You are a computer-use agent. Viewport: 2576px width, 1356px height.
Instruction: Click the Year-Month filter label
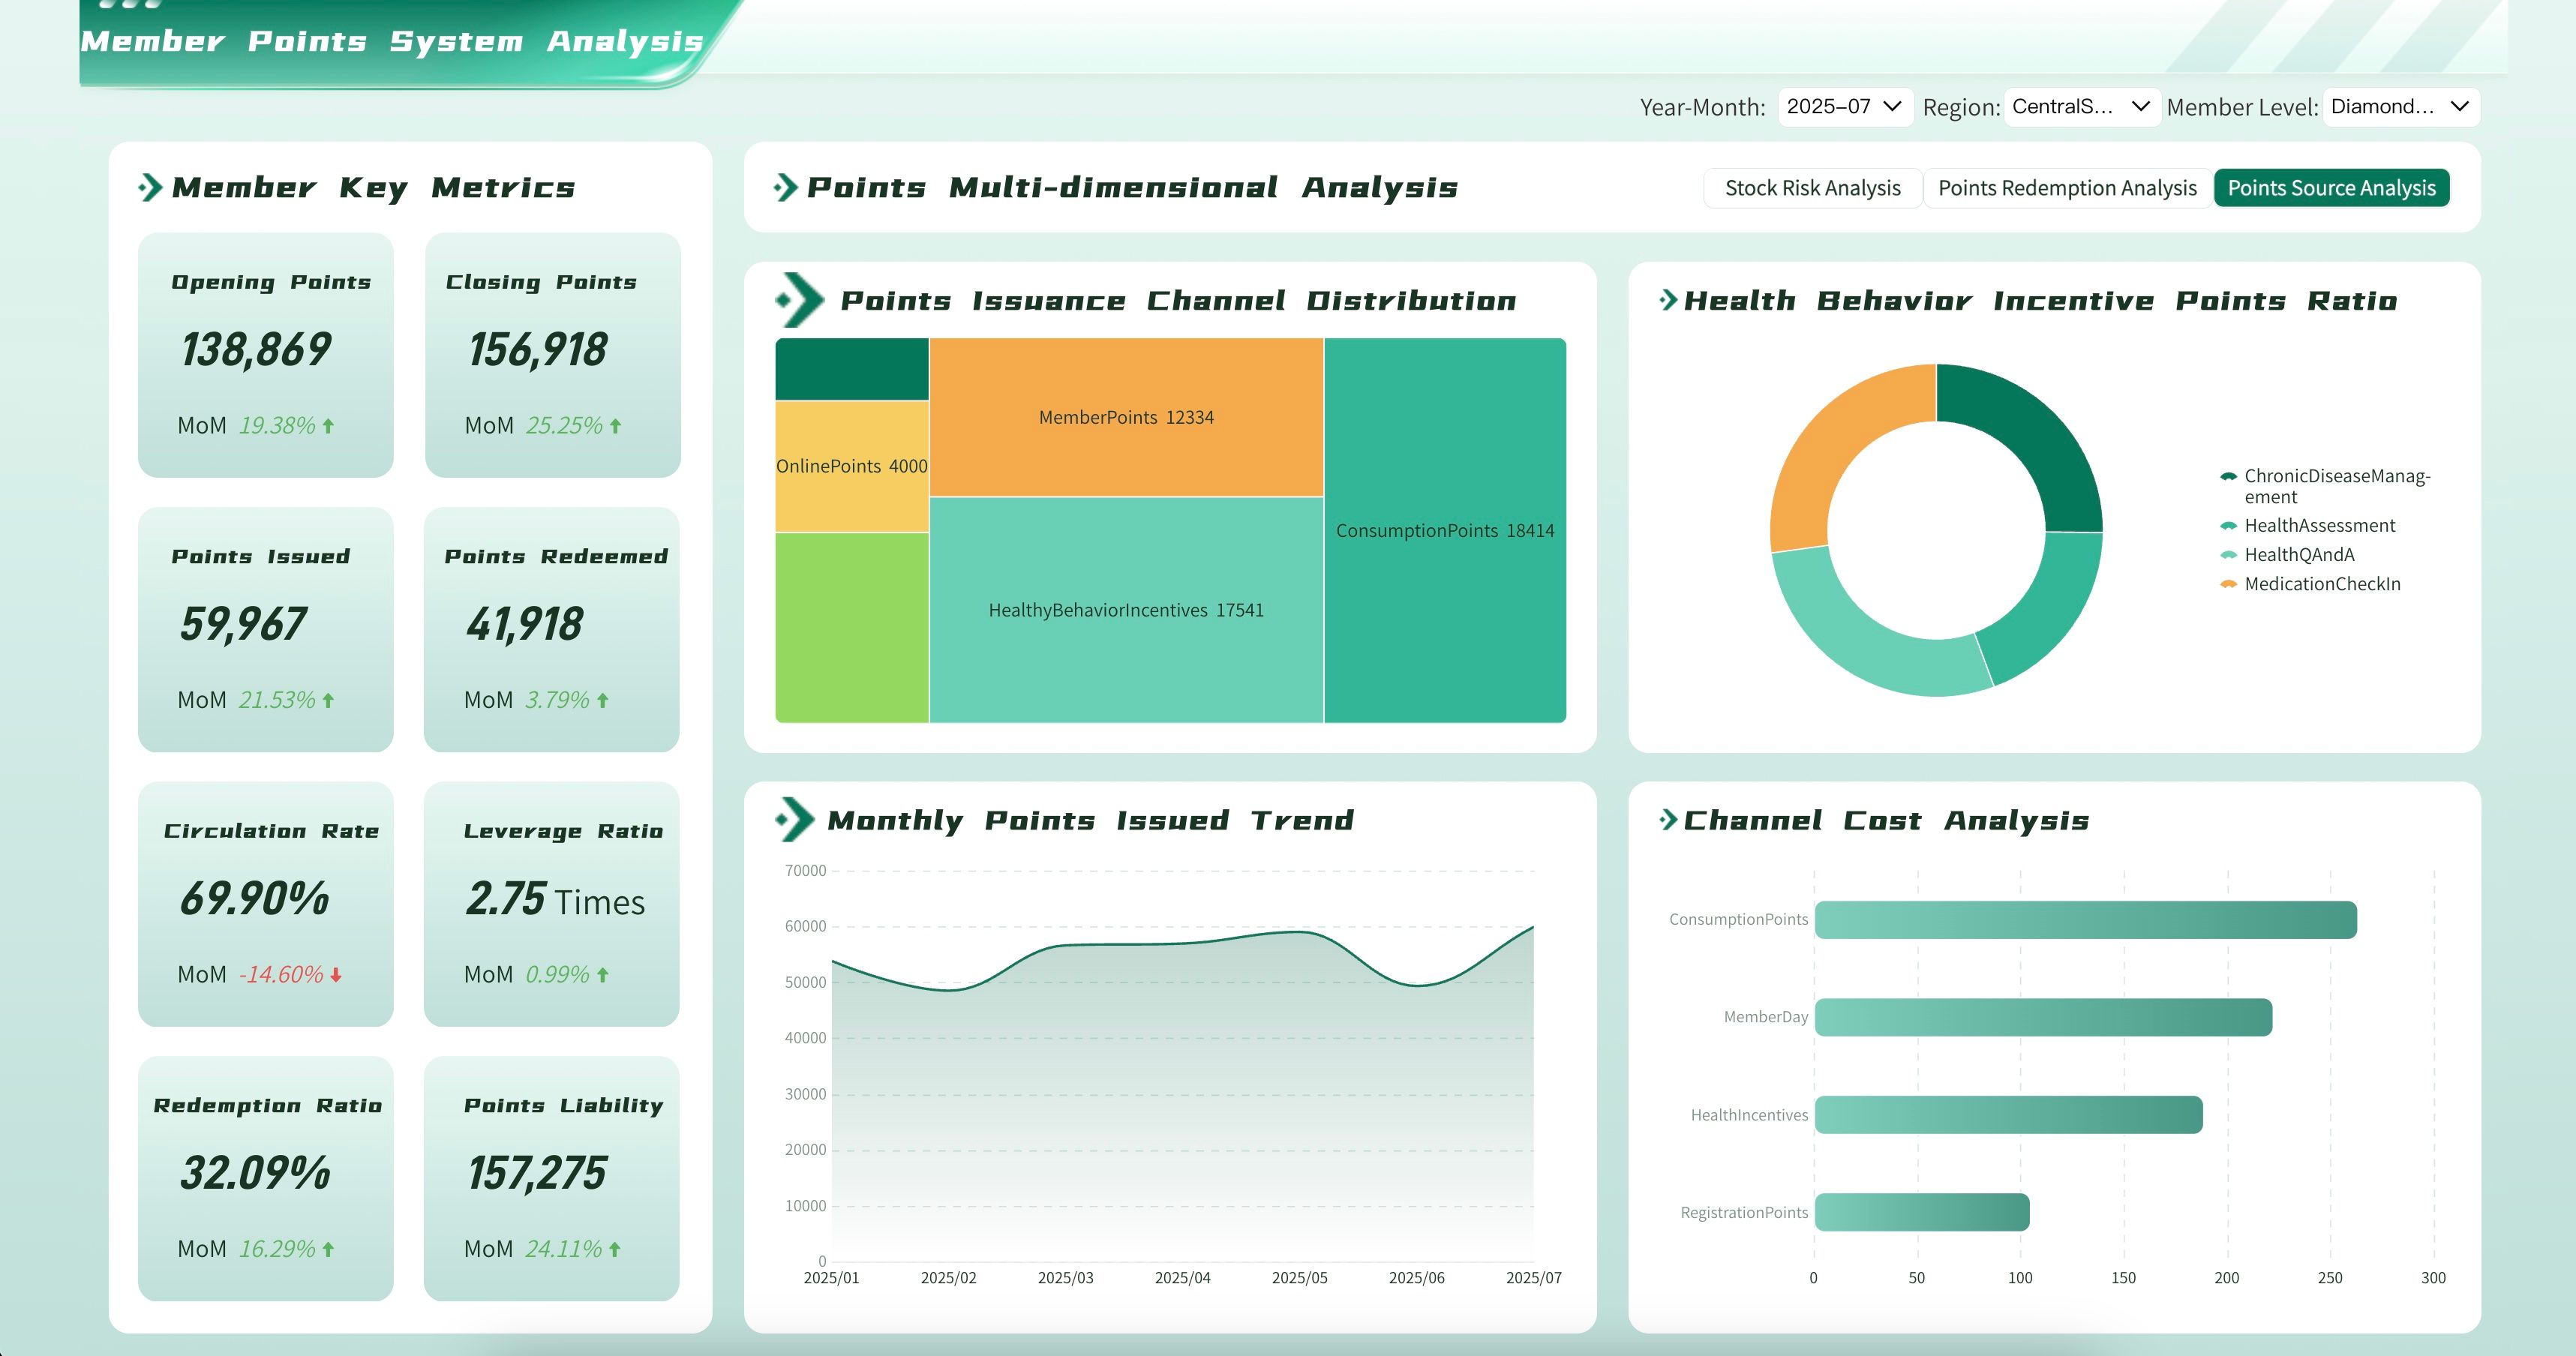click(x=1702, y=107)
